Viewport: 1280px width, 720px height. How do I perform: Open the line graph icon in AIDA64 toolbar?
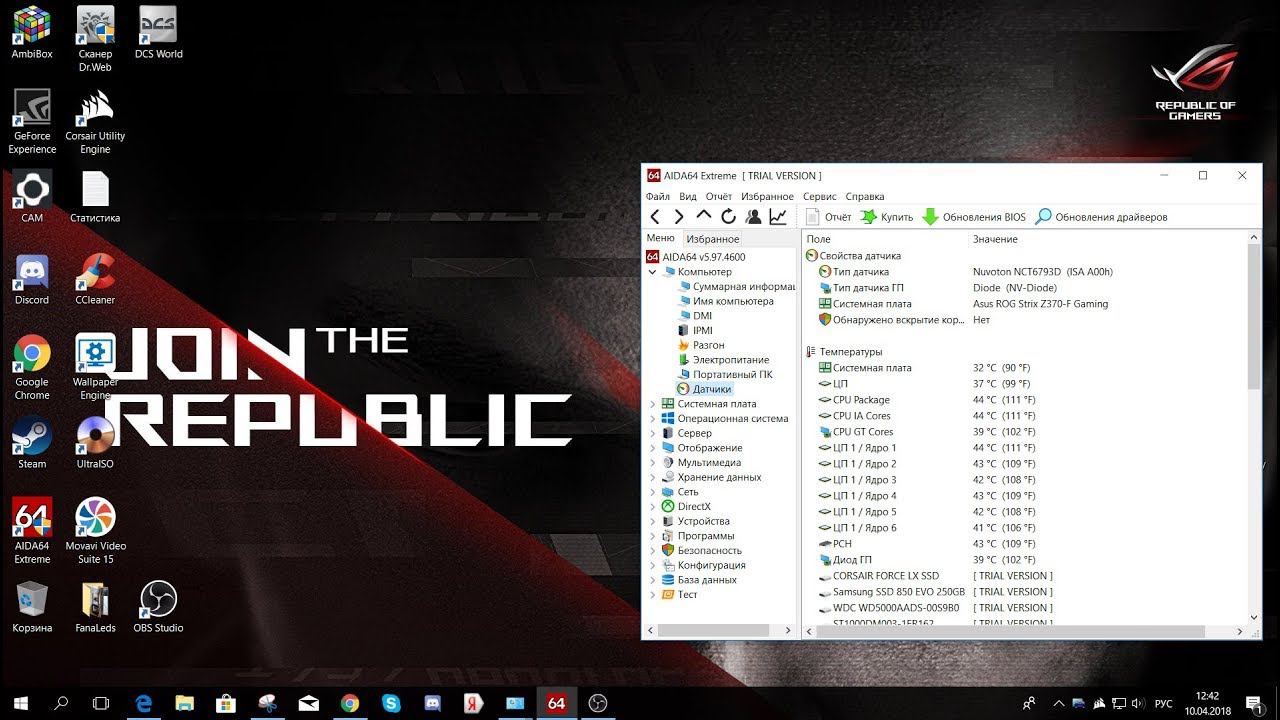(778, 217)
